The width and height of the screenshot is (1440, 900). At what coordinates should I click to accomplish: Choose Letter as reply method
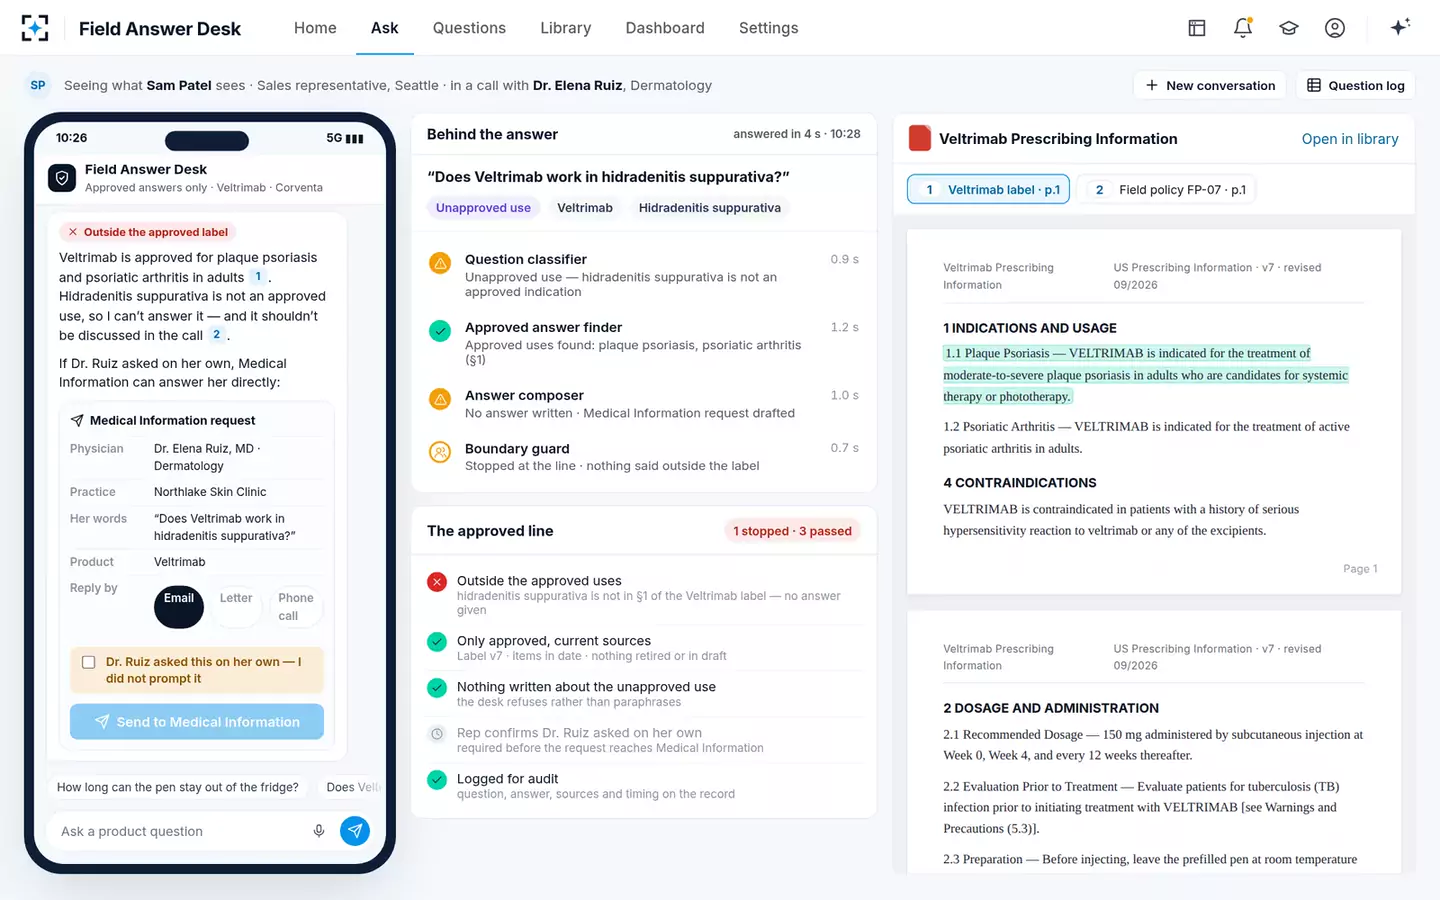236,598
